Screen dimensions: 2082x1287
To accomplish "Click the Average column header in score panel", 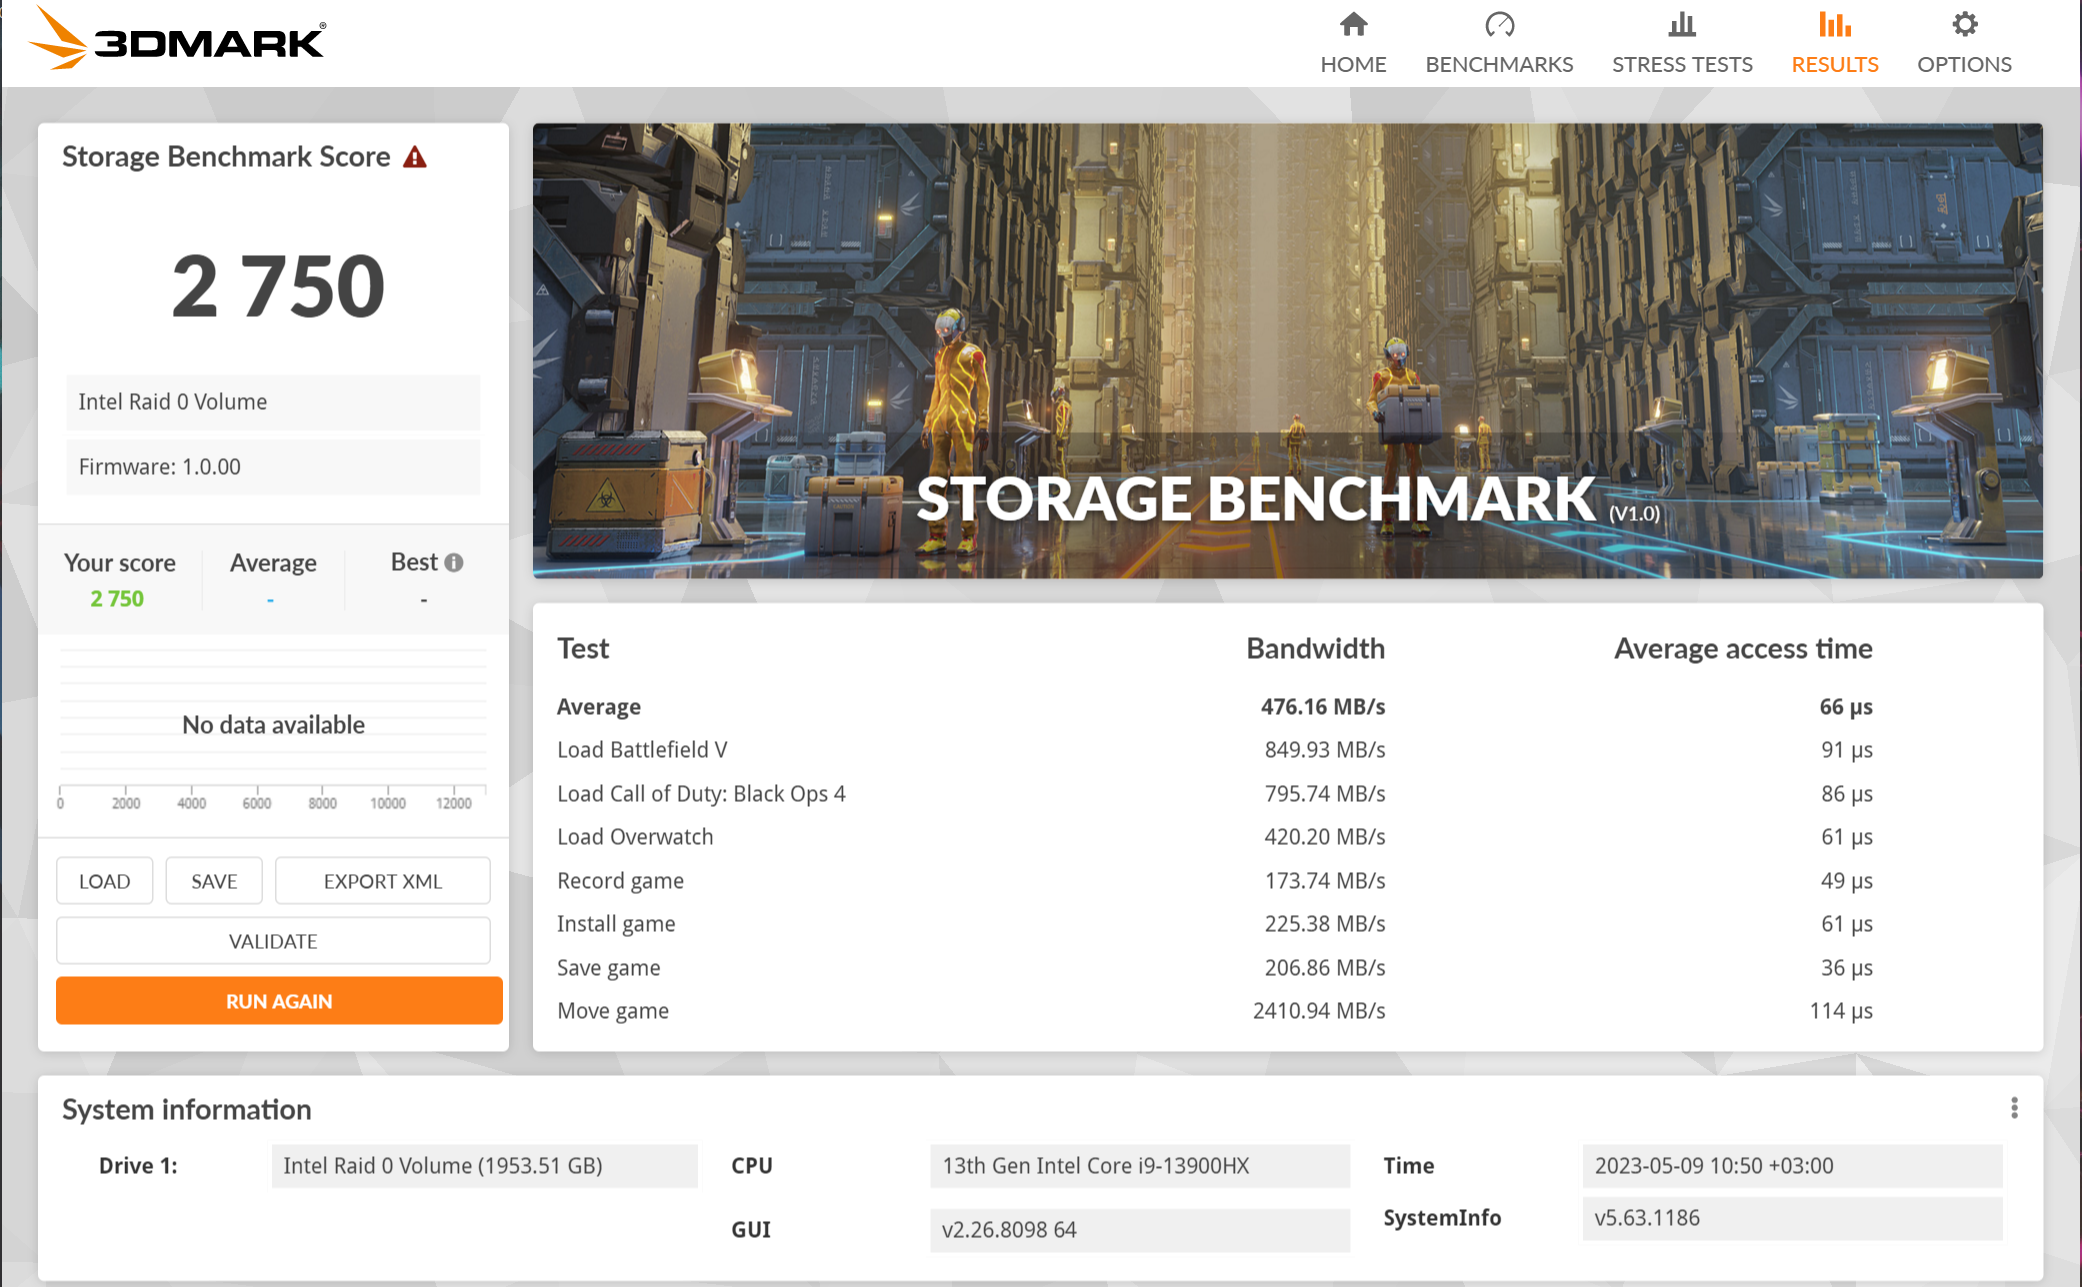I will (273, 563).
